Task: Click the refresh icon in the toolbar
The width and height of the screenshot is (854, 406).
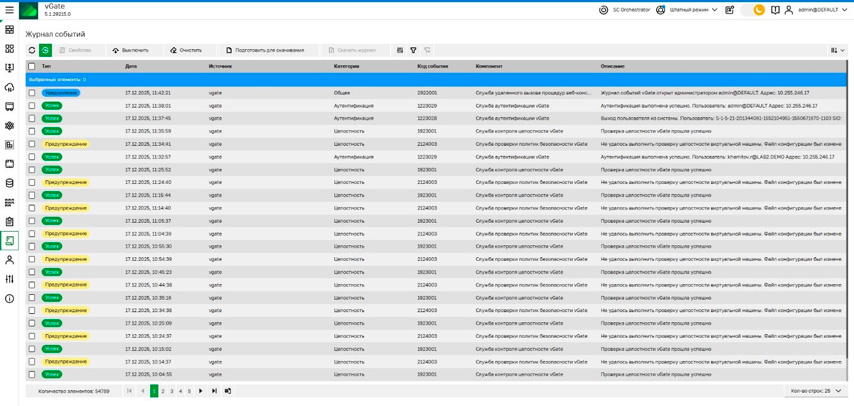Action: point(32,50)
